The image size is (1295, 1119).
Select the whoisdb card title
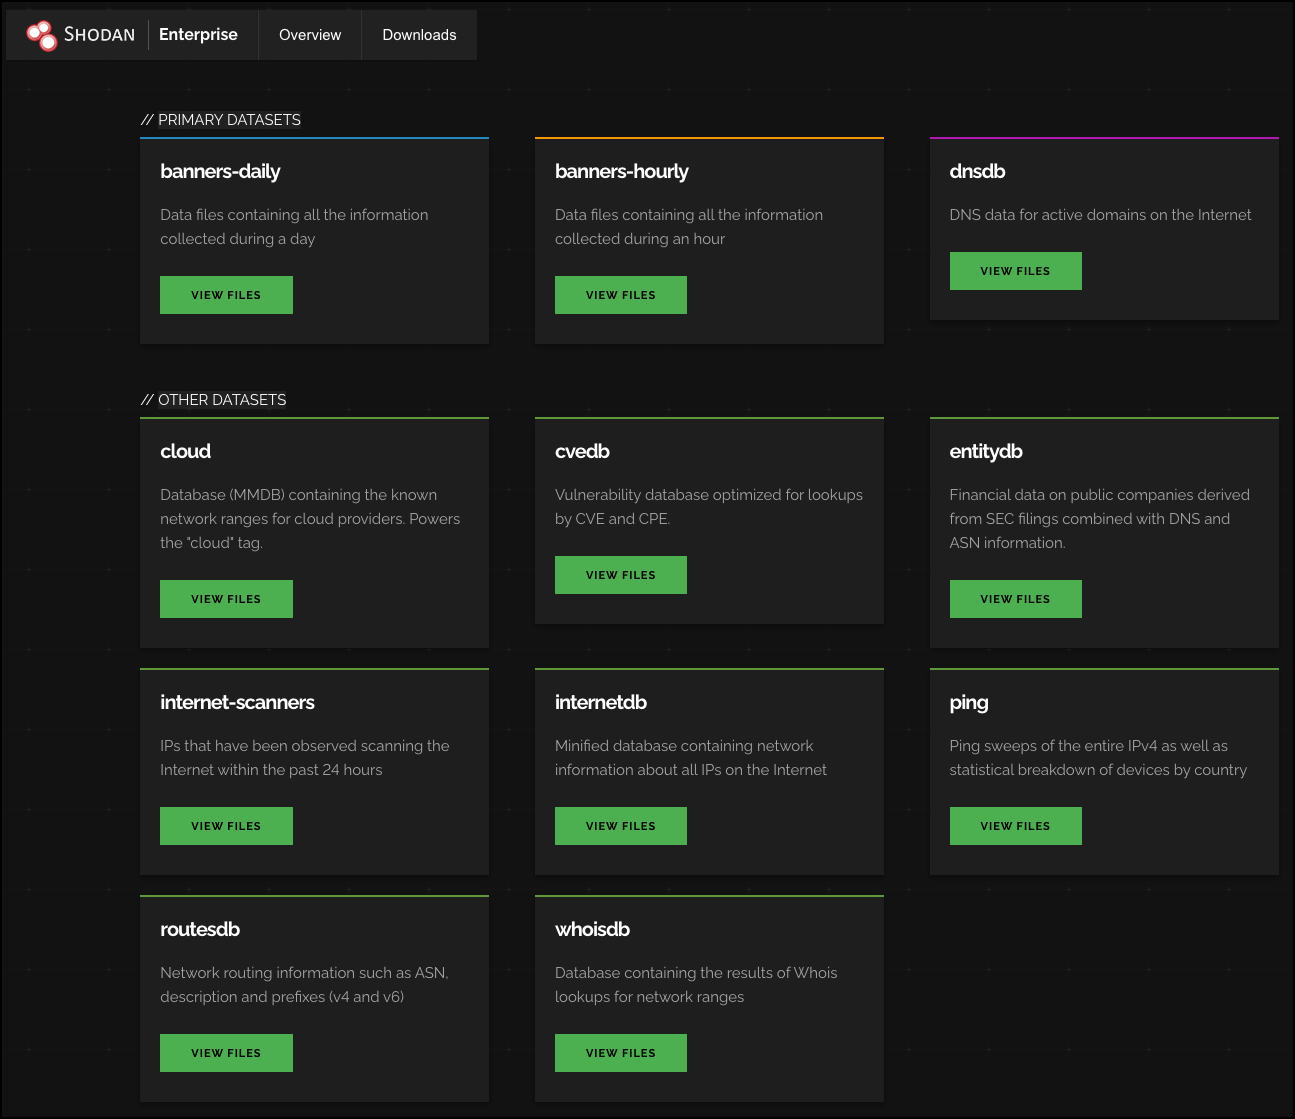tap(592, 929)
